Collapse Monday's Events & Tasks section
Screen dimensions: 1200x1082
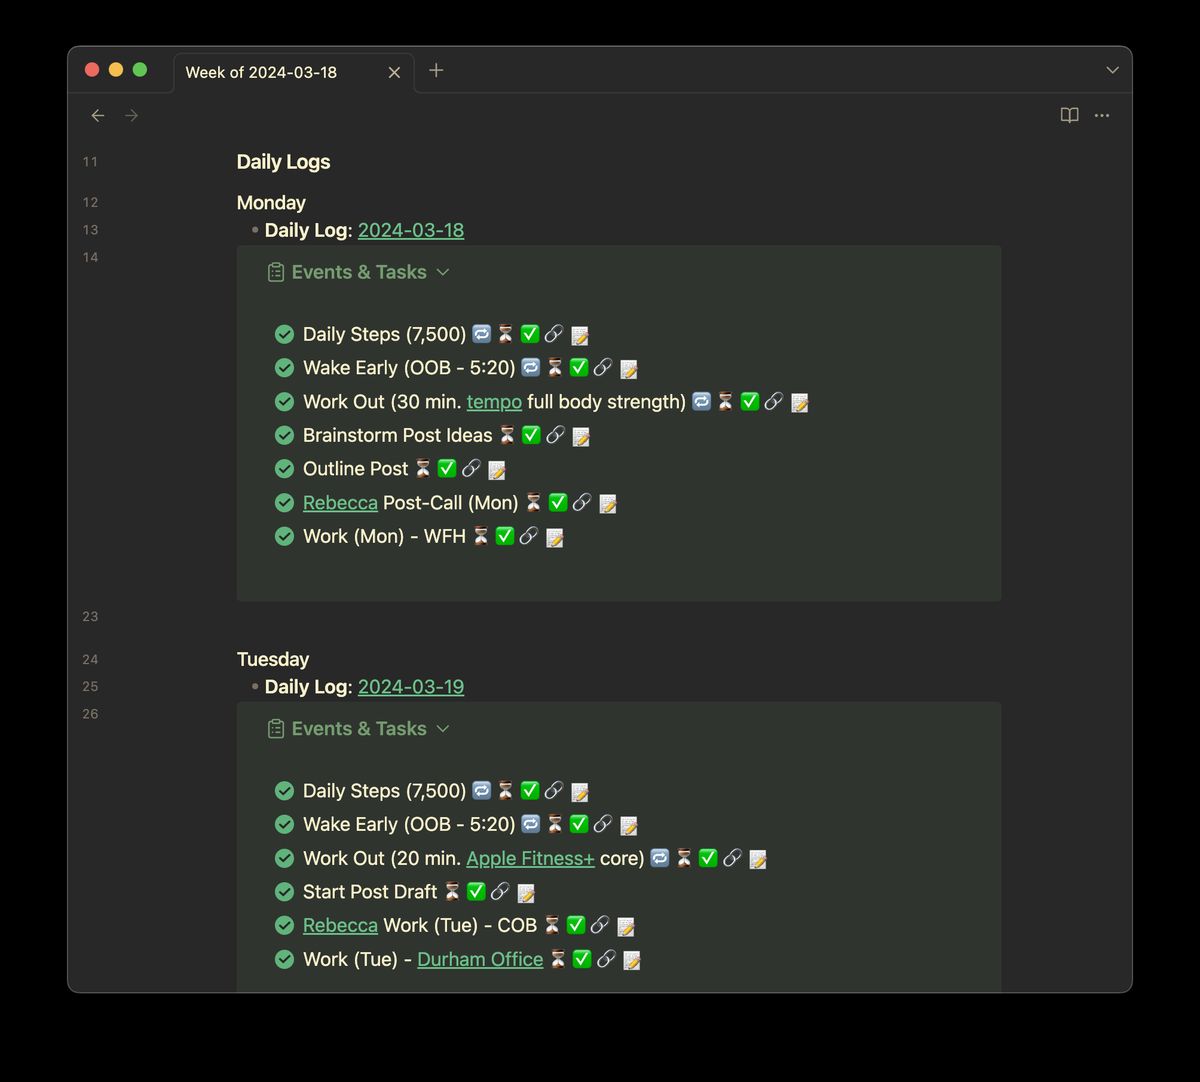pyautogui.click(x=444, y=271)
